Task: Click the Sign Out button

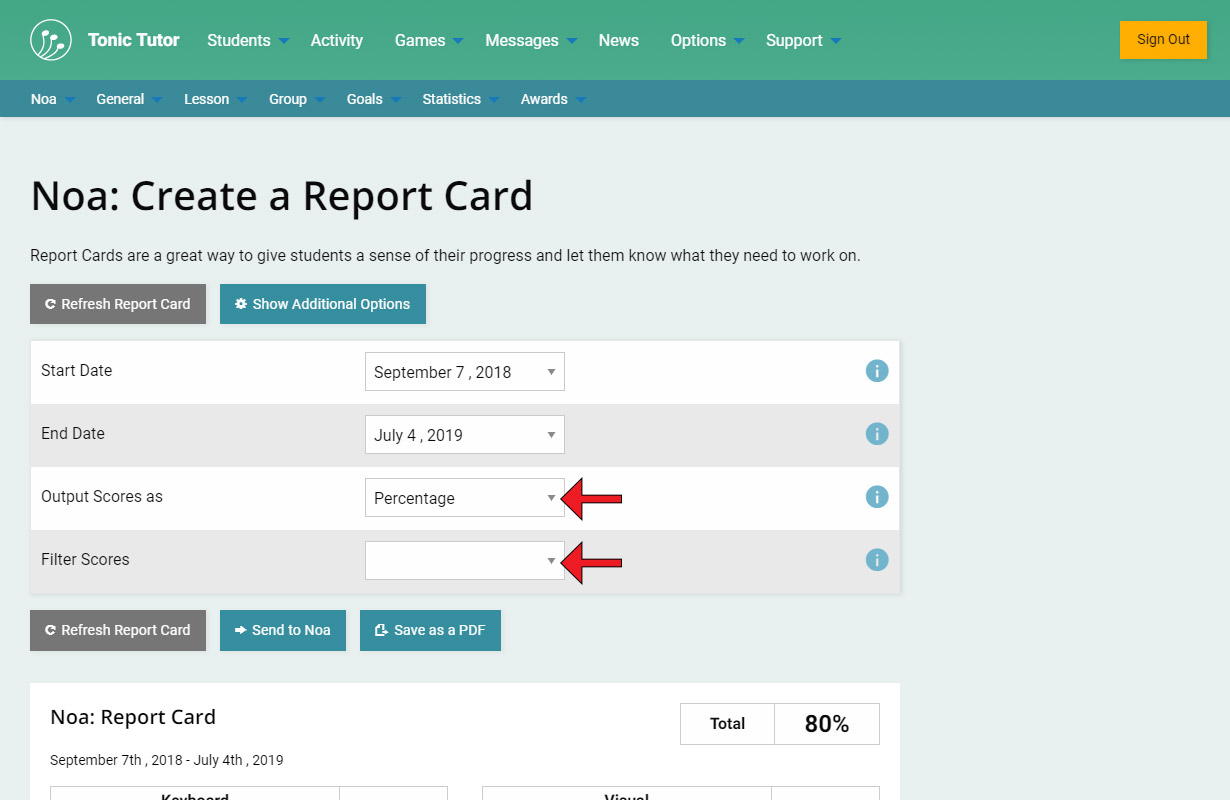Action: 1163,40
